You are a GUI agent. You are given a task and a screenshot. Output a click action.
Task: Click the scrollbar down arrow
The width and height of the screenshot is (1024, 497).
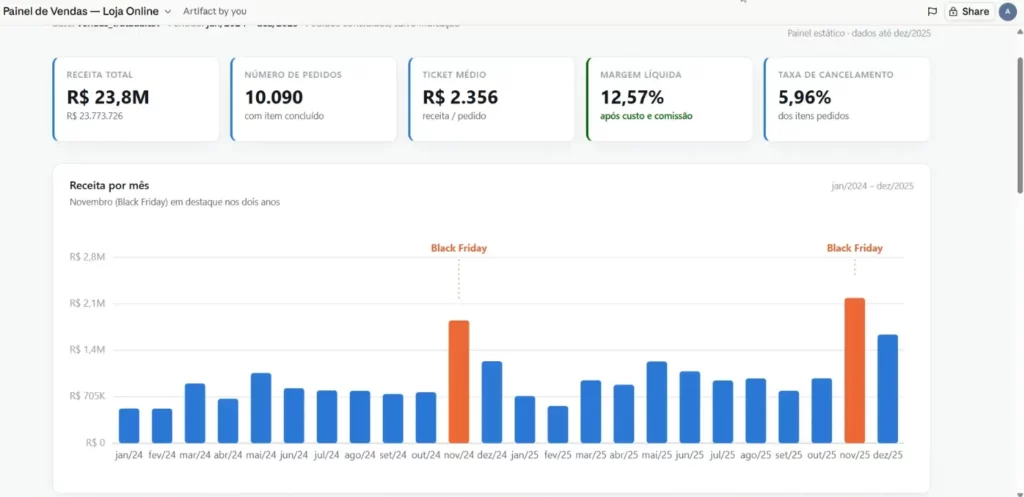coord(1019,492)
